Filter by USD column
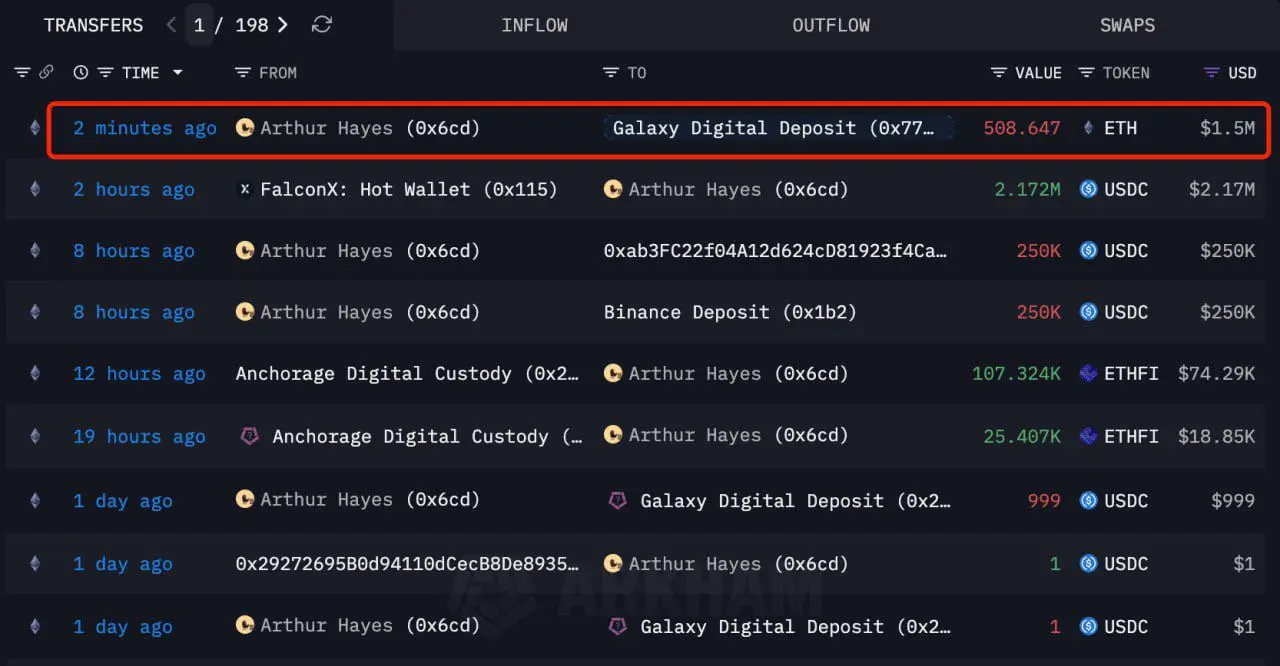Image resolution: width=1280 pixels, height=666 pixels. [x=1211, y=73]
